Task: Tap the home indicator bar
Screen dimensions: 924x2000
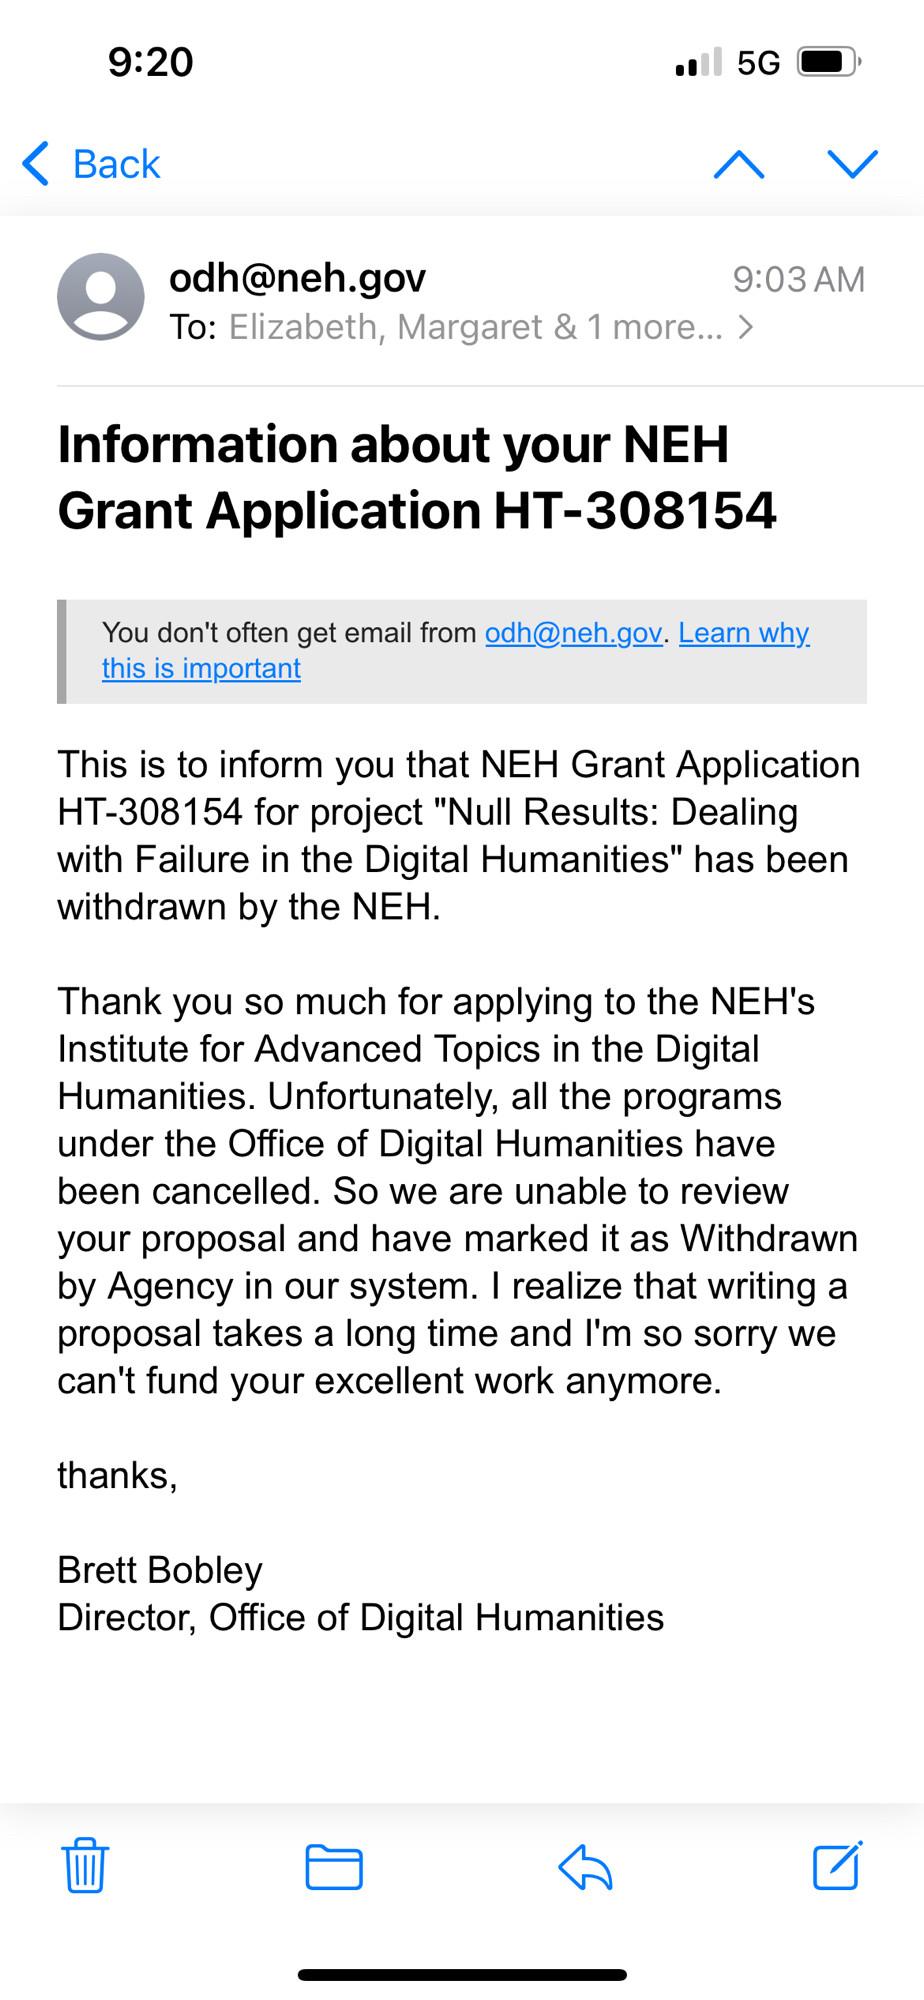Action: click(x=462, y=1974)
